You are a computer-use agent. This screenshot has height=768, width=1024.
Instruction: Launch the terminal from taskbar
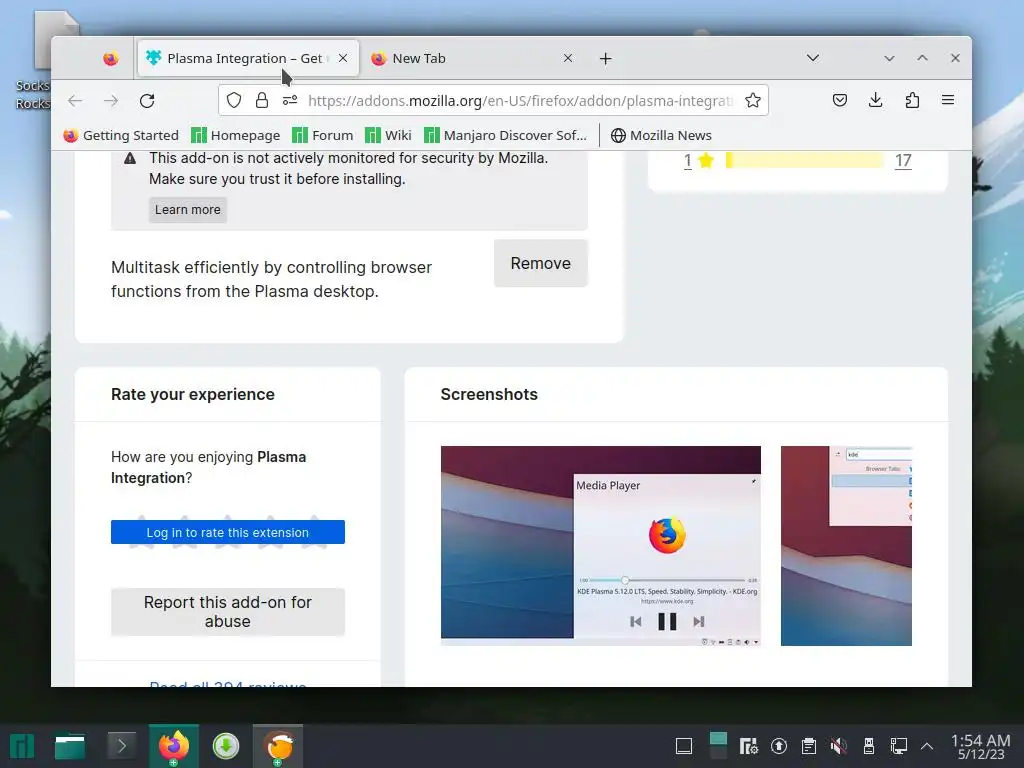tap(121, 746)
